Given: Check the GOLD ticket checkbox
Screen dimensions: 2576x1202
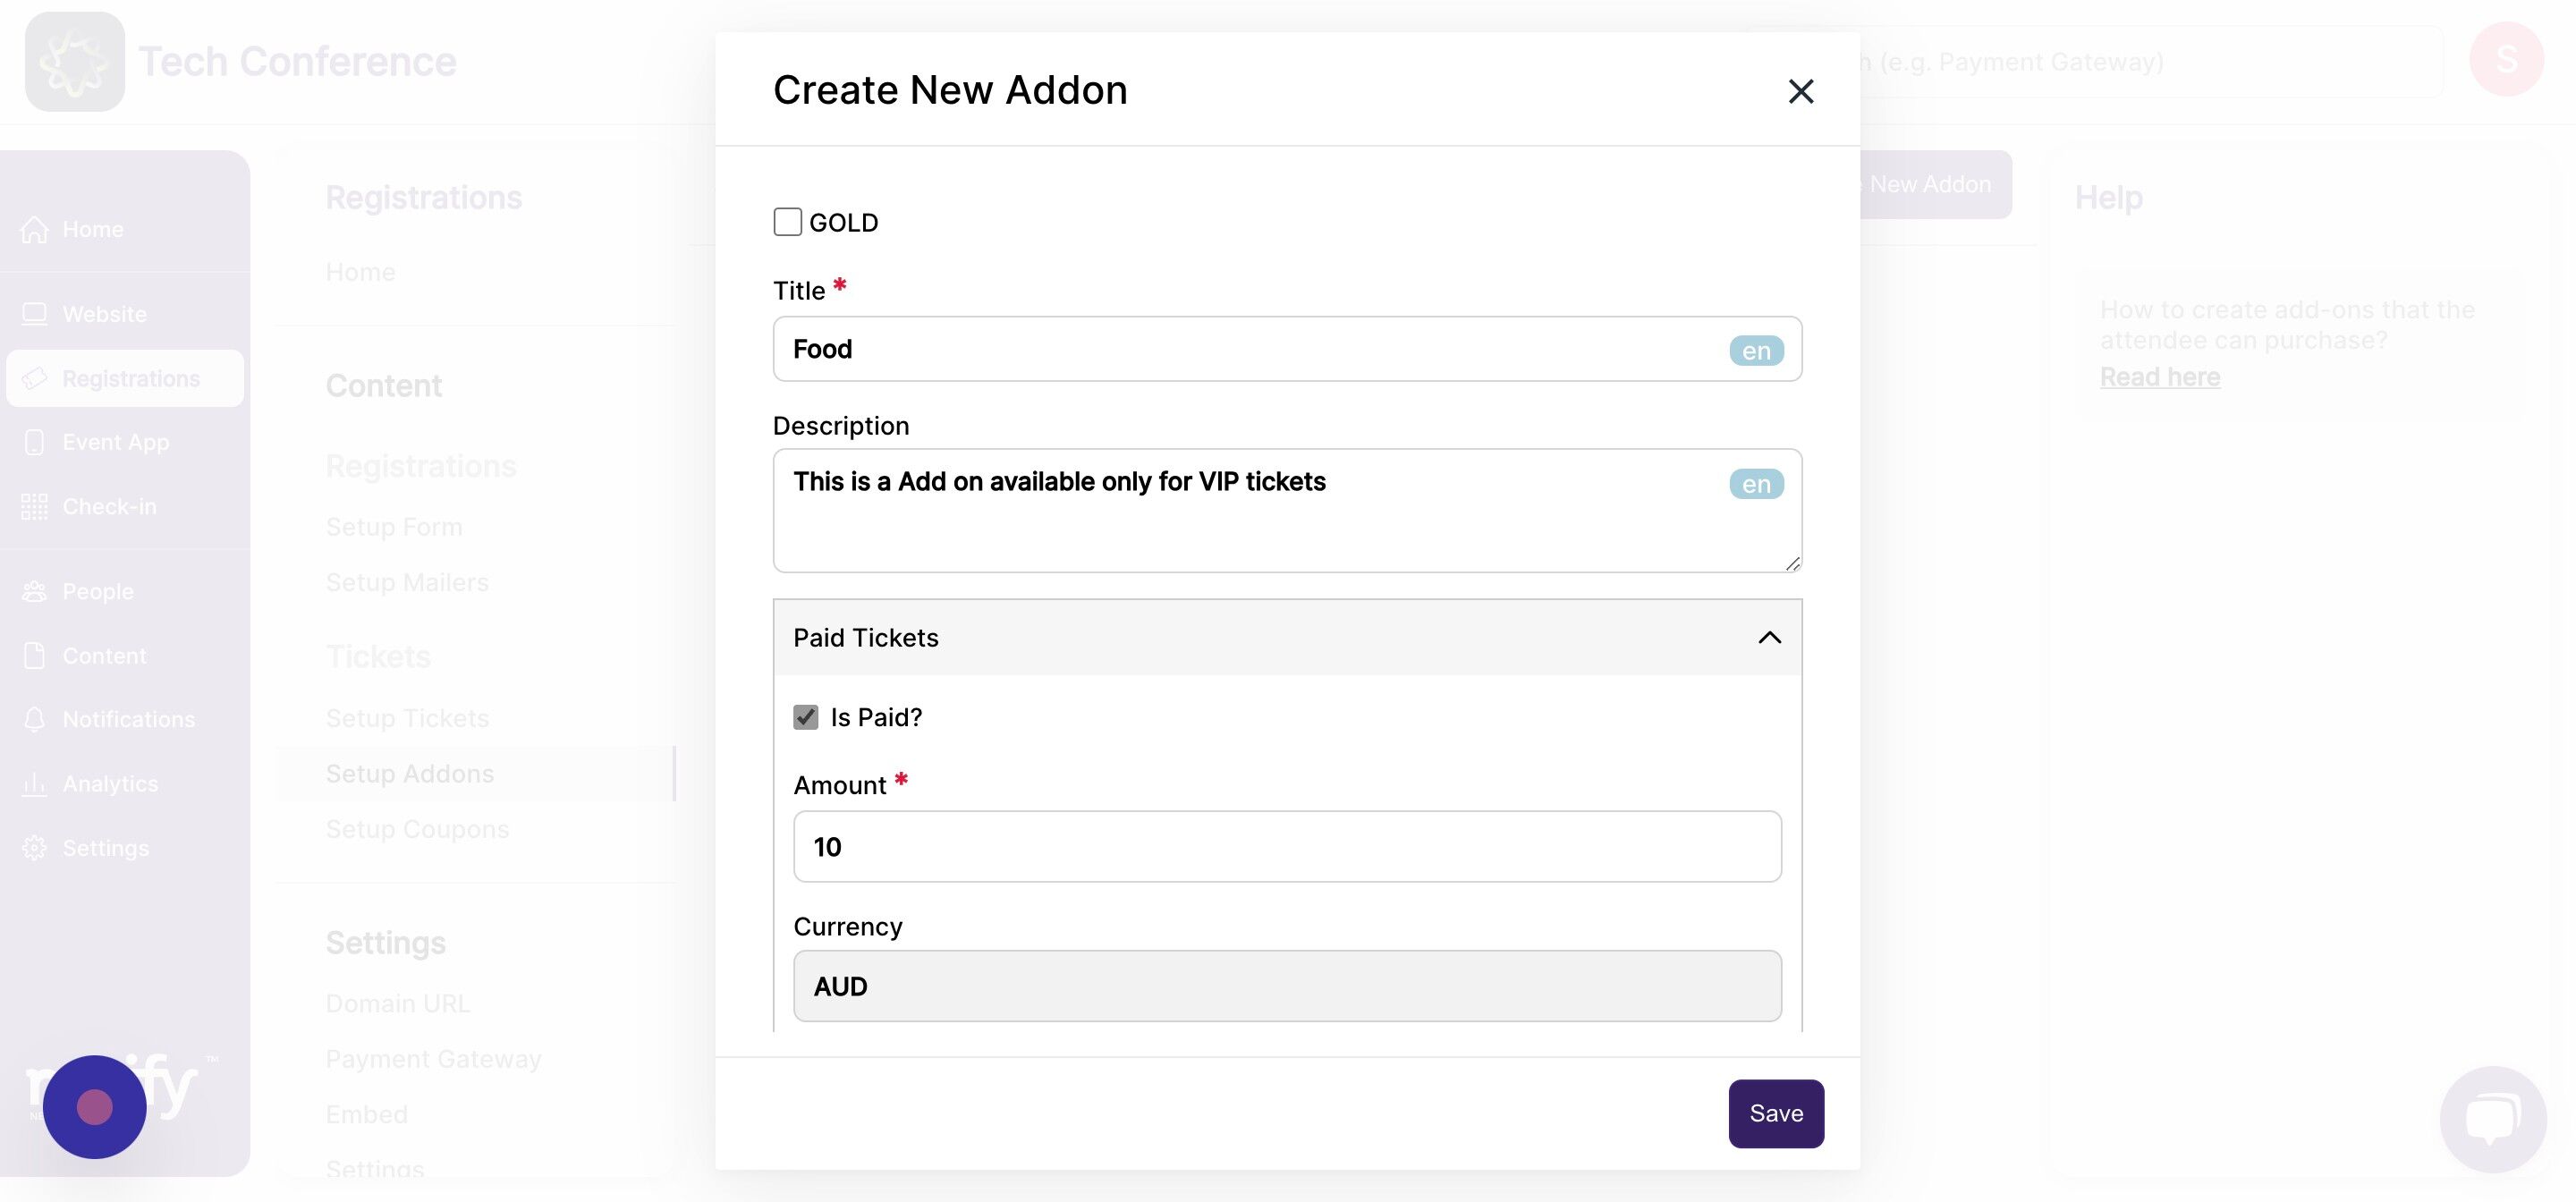Looking at the screenshot, I should point(788,222).
